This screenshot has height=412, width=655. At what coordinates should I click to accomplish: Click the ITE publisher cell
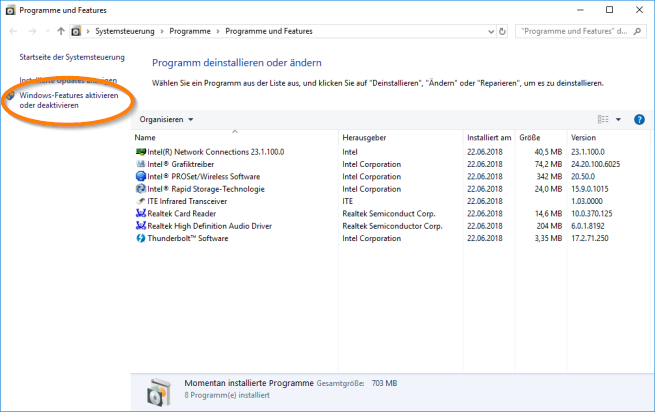click(x=348, y=201)
